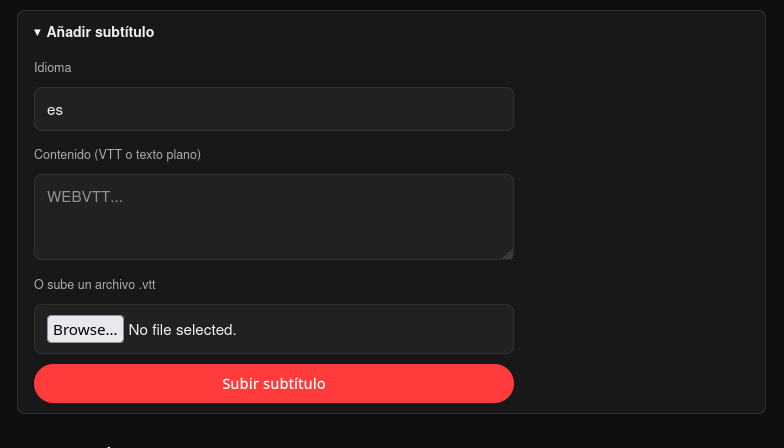Open file picker with Browse... button
784x448 pixels.
pos(86,329)
